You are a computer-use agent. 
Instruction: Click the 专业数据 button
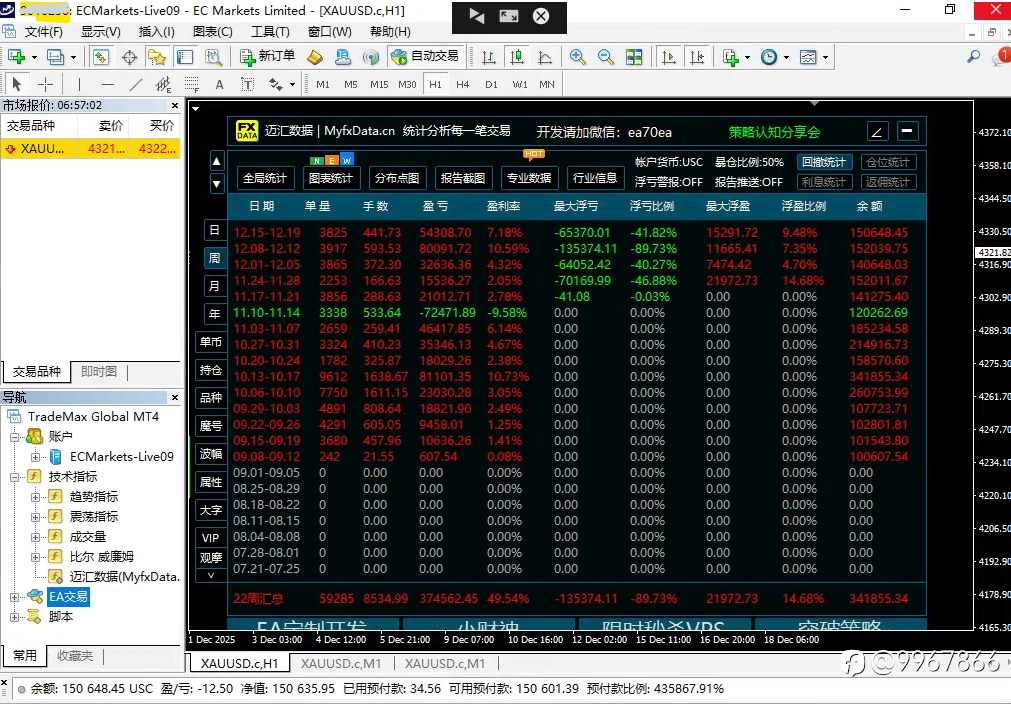(529, 178)
